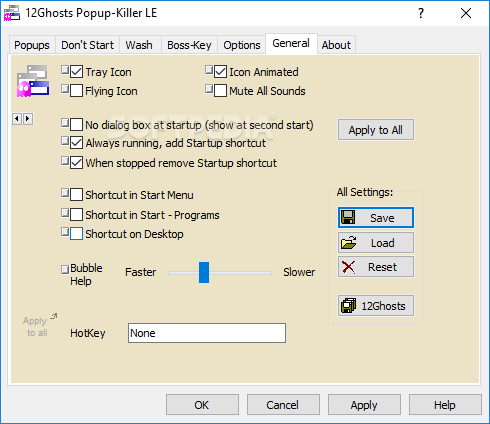The image size is (490, 424).
Task: Click the small square beside Icon Animated
Action: (209, 70)
